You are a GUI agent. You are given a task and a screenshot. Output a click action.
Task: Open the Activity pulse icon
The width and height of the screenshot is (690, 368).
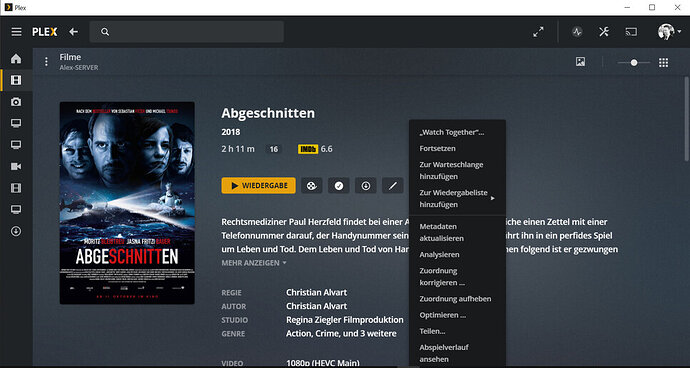click(577, 32)
